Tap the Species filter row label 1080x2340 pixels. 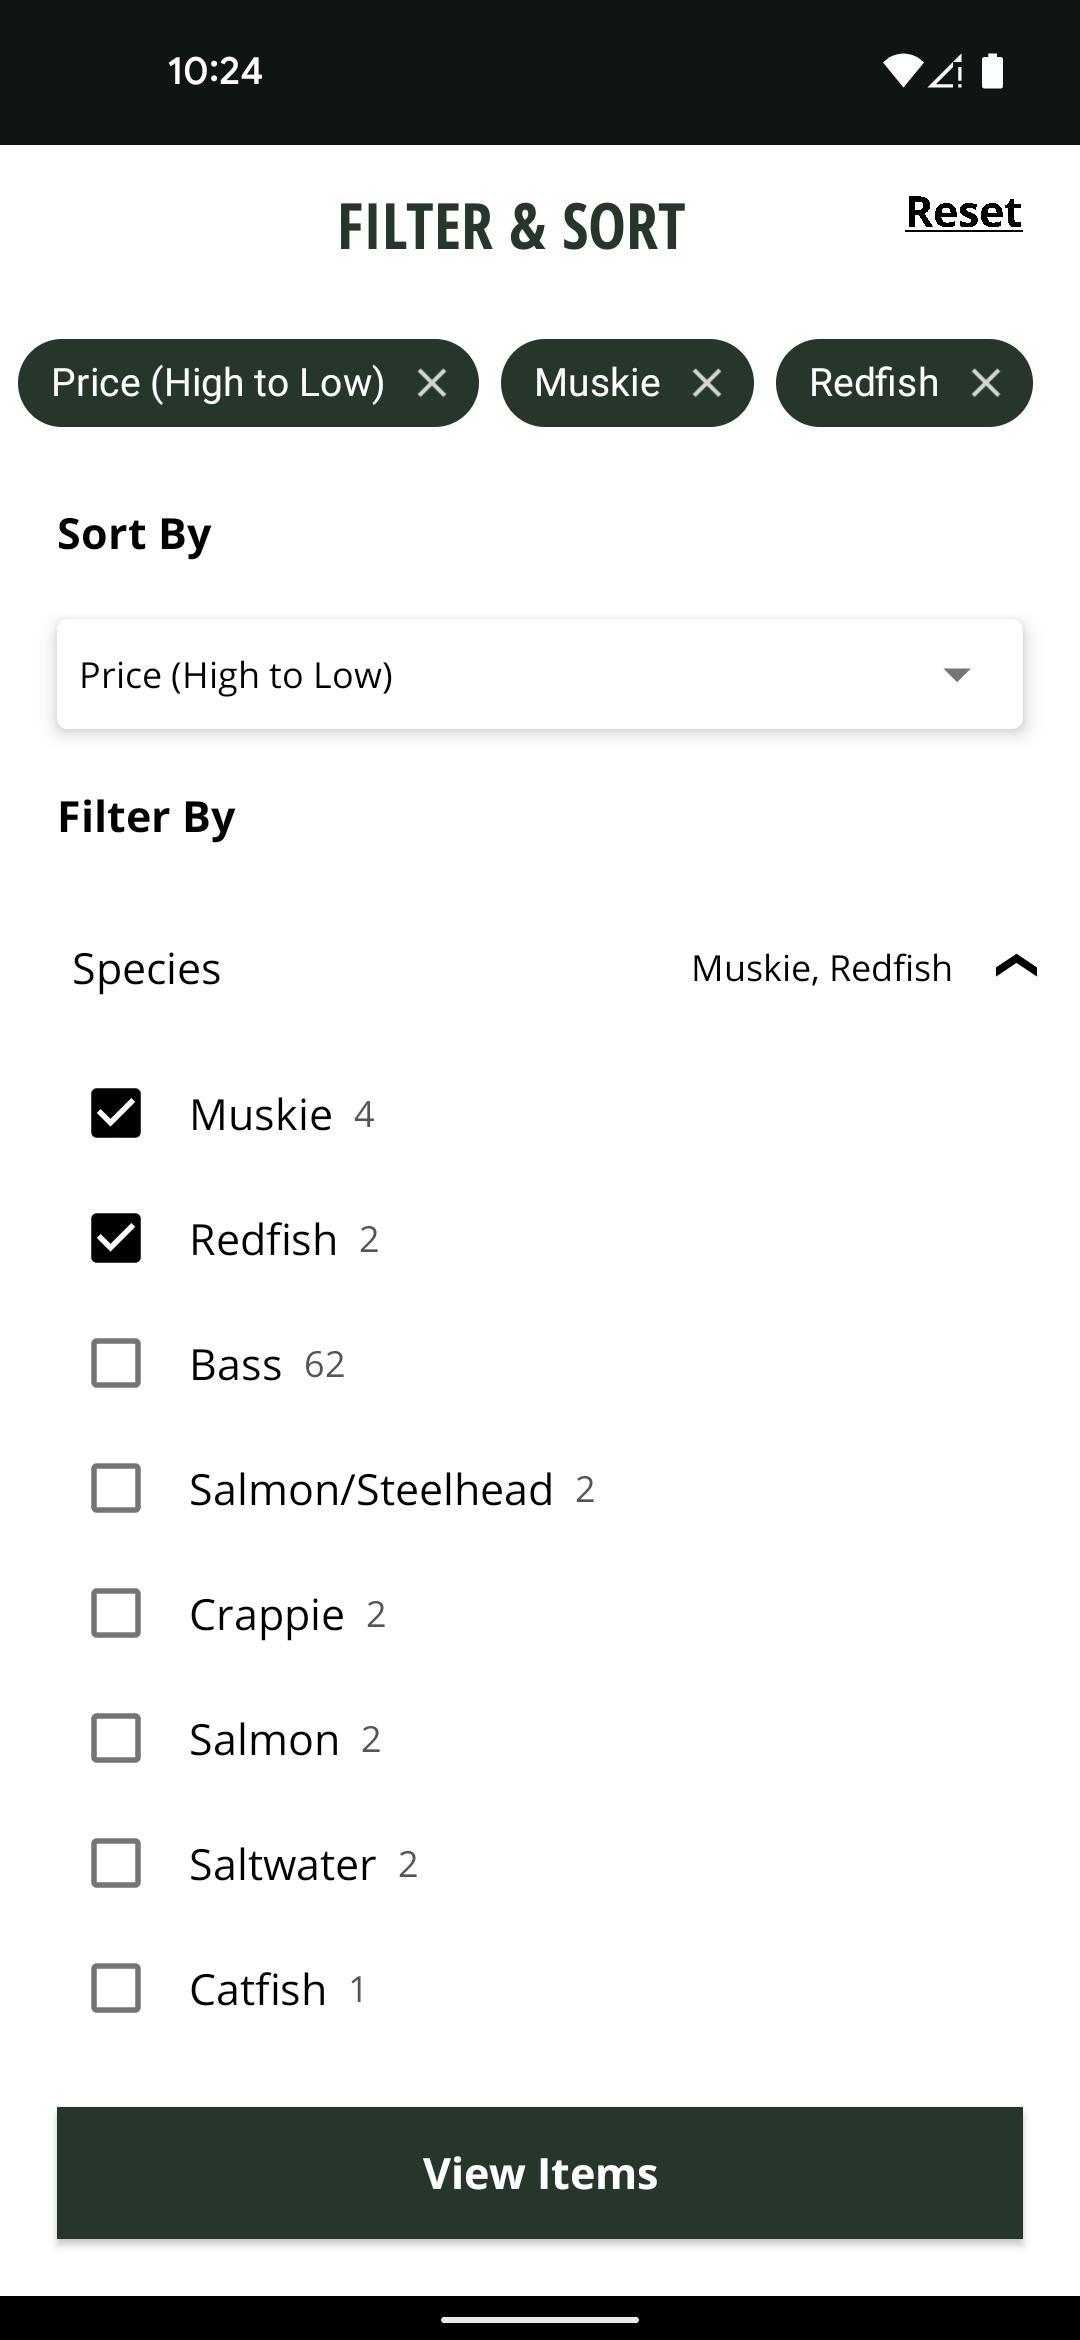147,968
